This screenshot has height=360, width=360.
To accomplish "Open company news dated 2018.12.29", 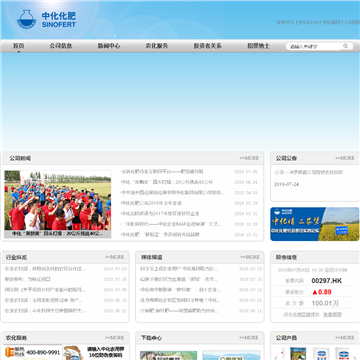I will point(171,224).
